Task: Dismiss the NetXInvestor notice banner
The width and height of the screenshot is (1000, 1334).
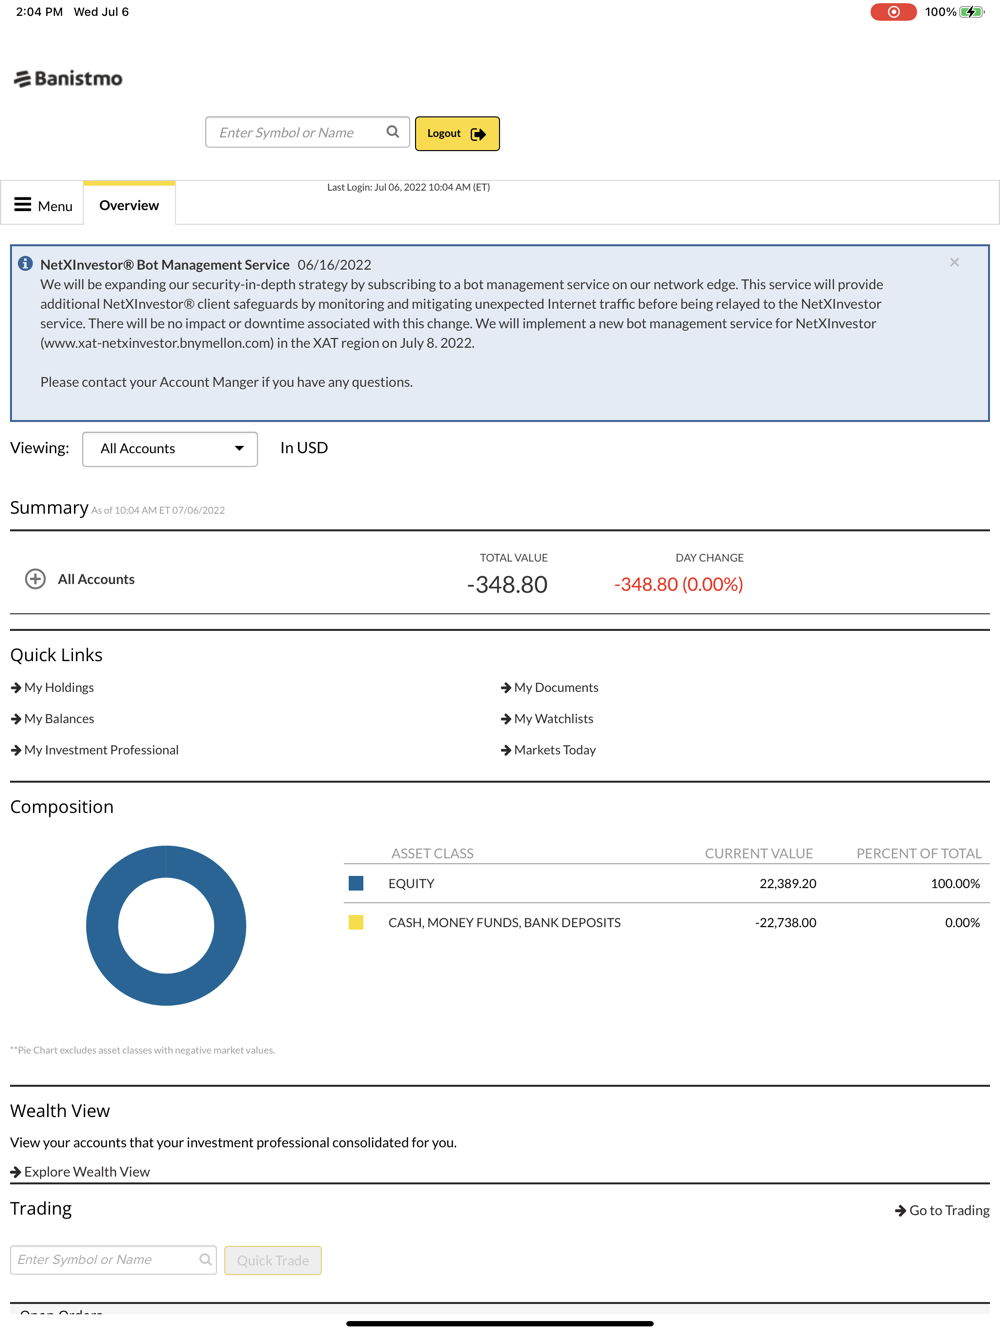Action: (954, 262)
